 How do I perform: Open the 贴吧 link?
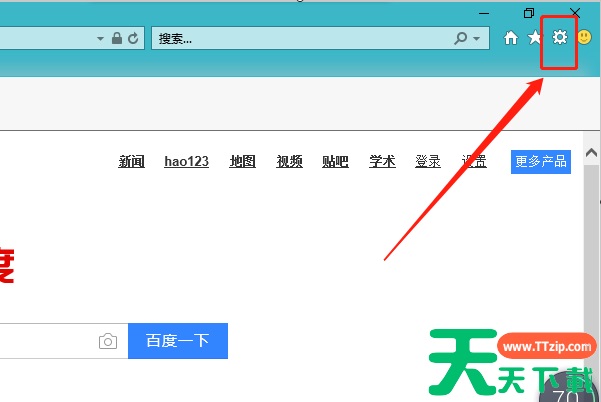pos(335,161)
